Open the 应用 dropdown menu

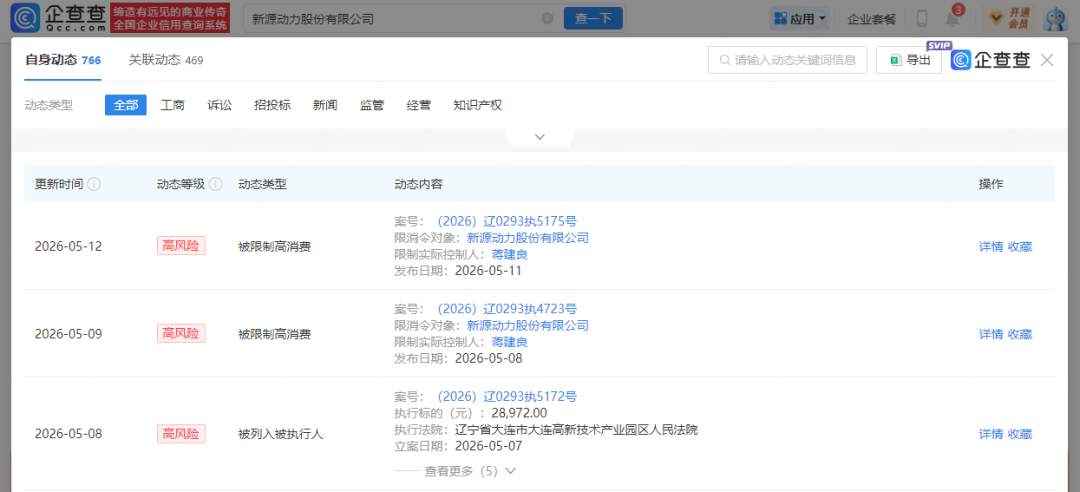coord(800,19)
